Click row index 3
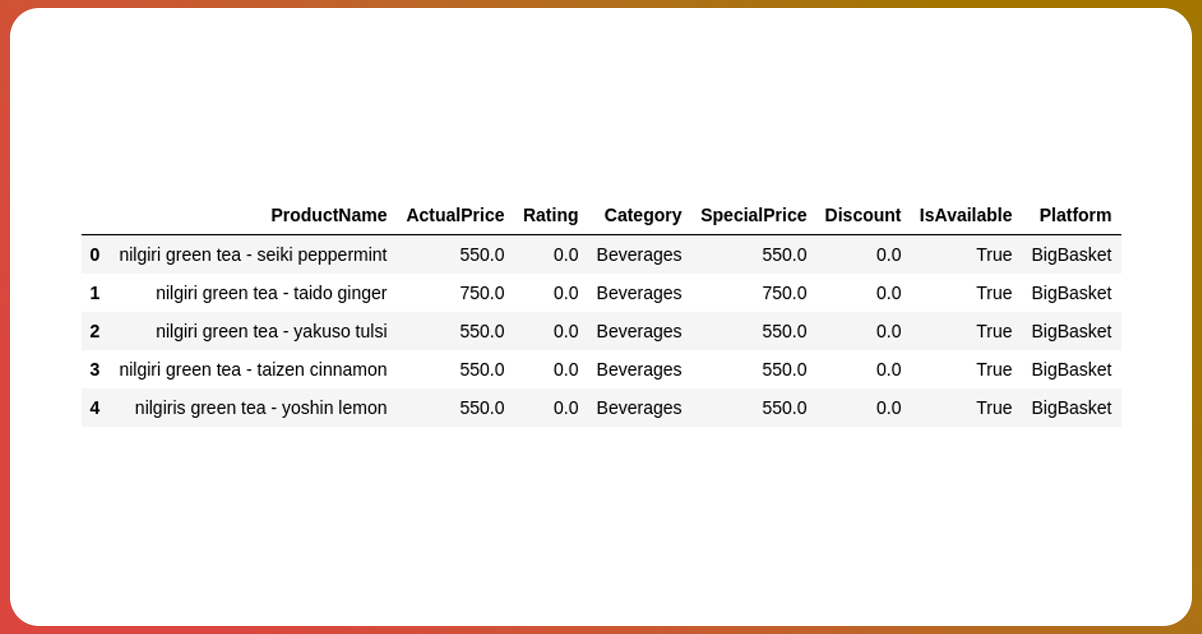Viewport: 1202px width, 634px height. (x=95, y=370)
